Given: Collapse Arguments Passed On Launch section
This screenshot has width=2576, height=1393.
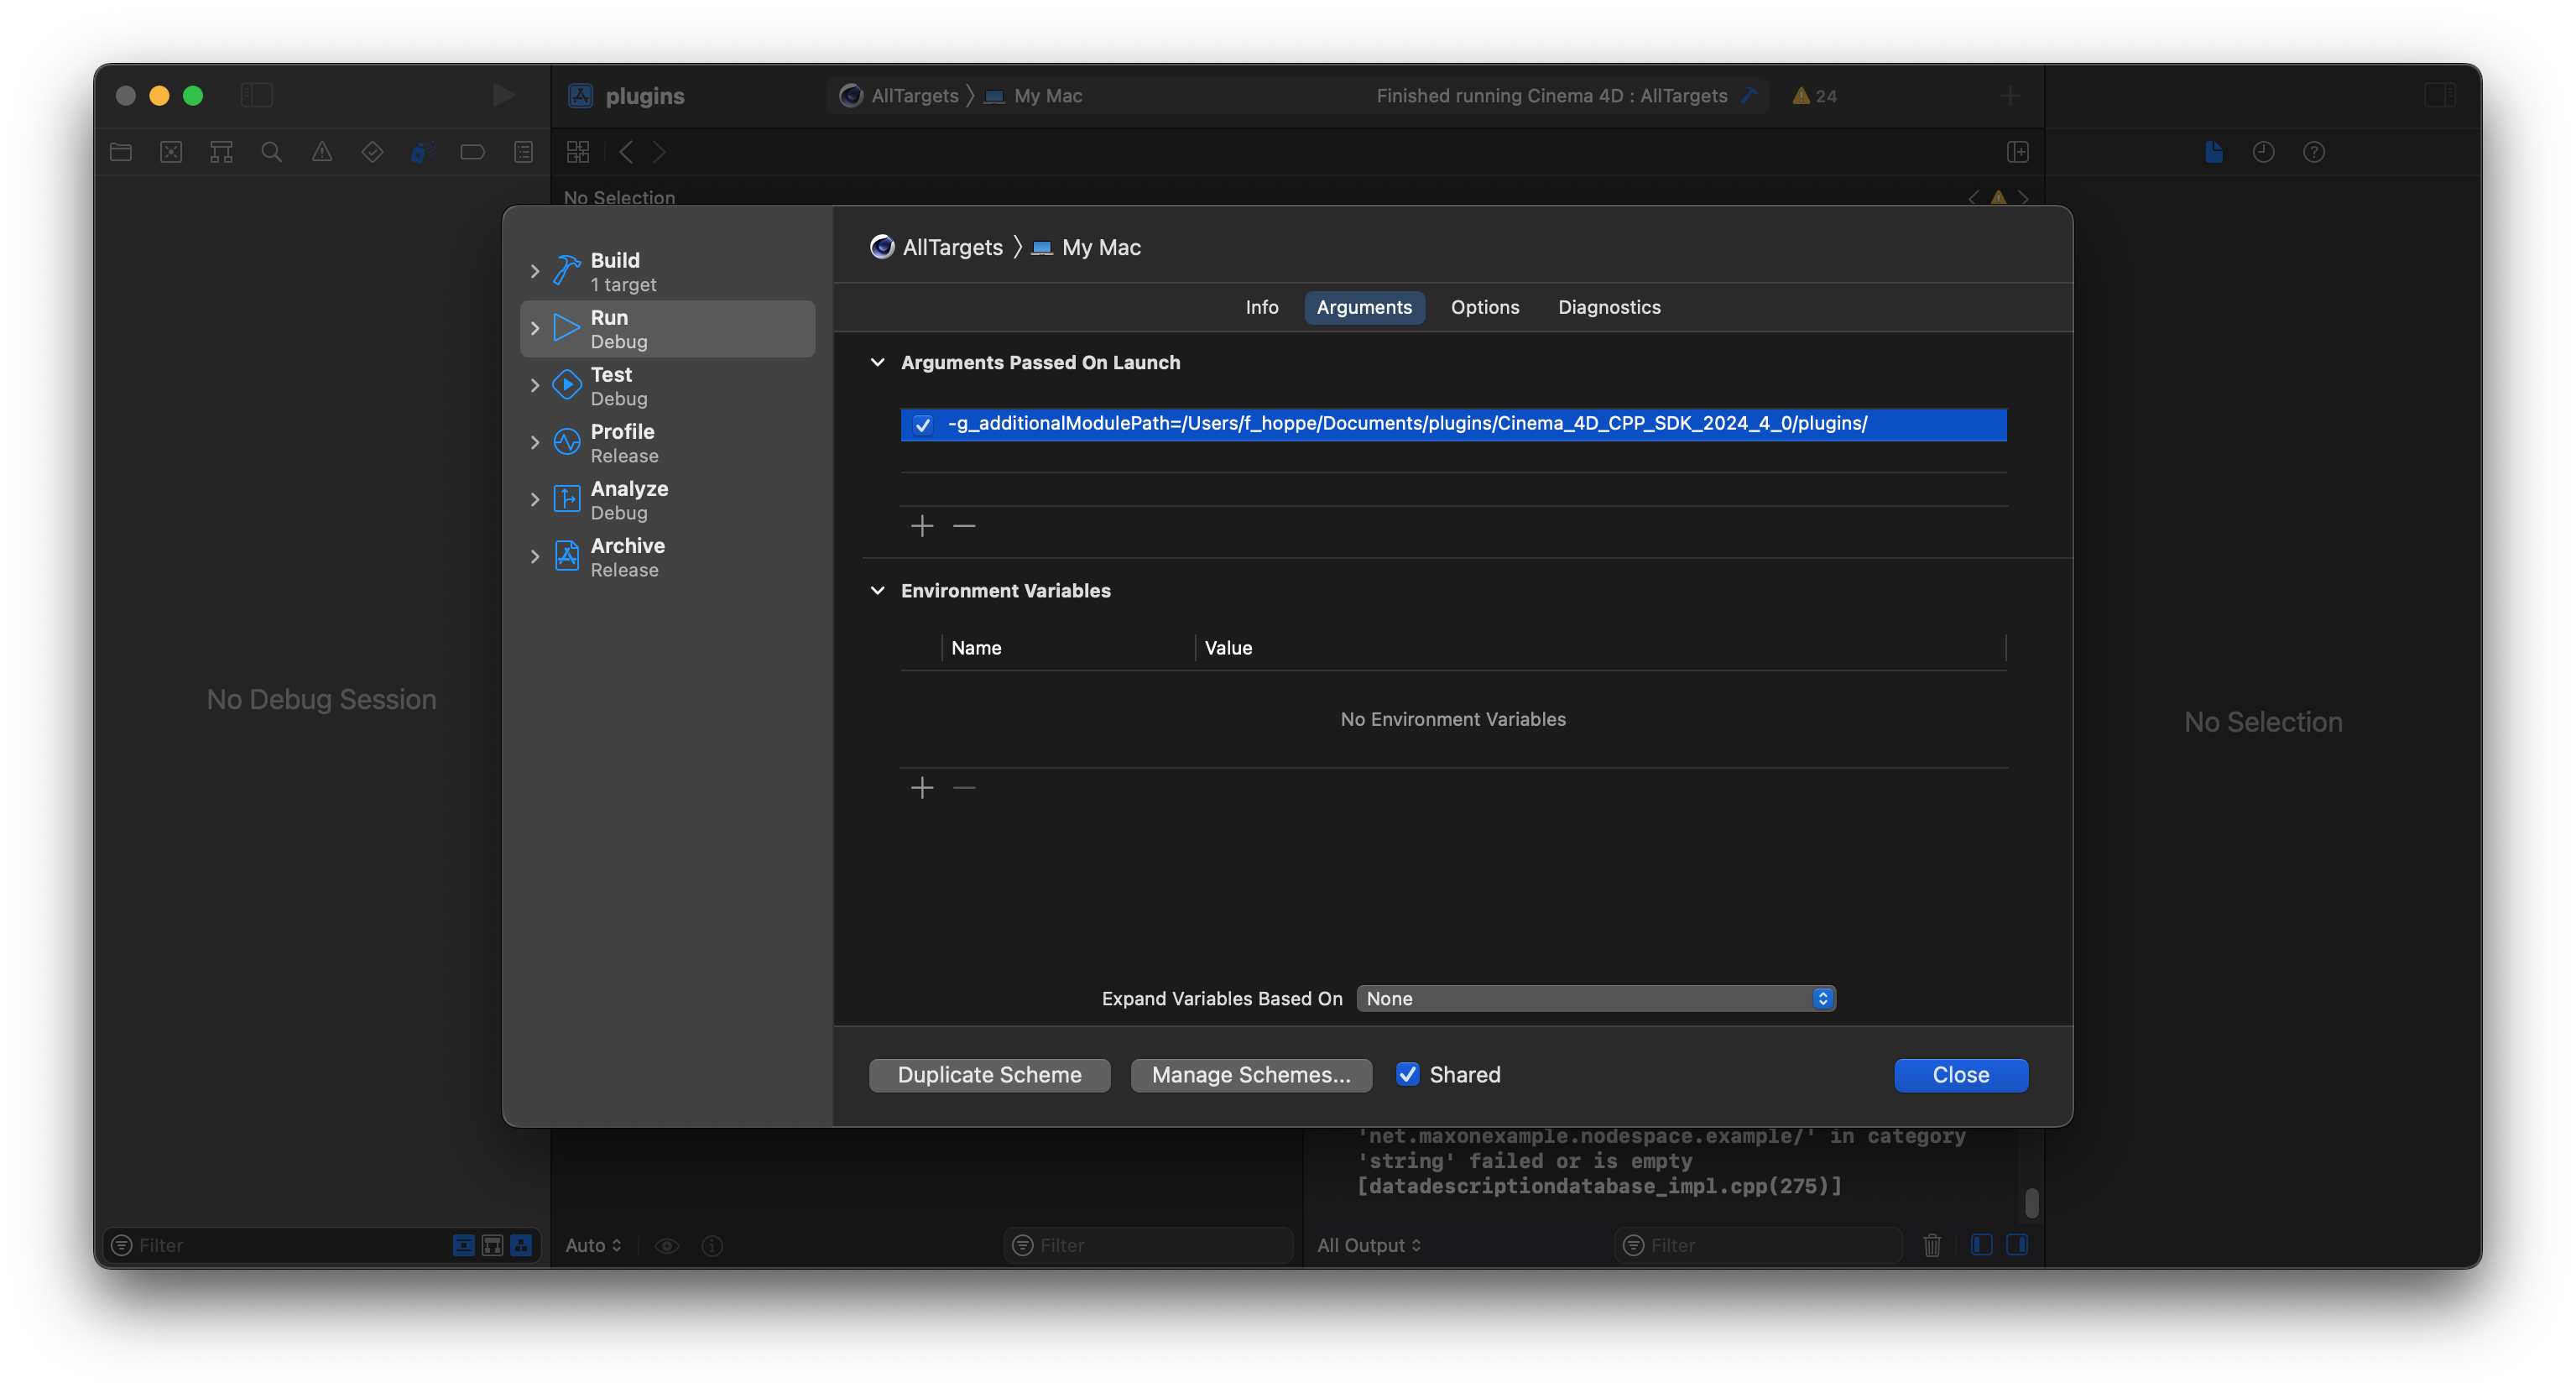Looking at the screenshot, I should [877, 362].
